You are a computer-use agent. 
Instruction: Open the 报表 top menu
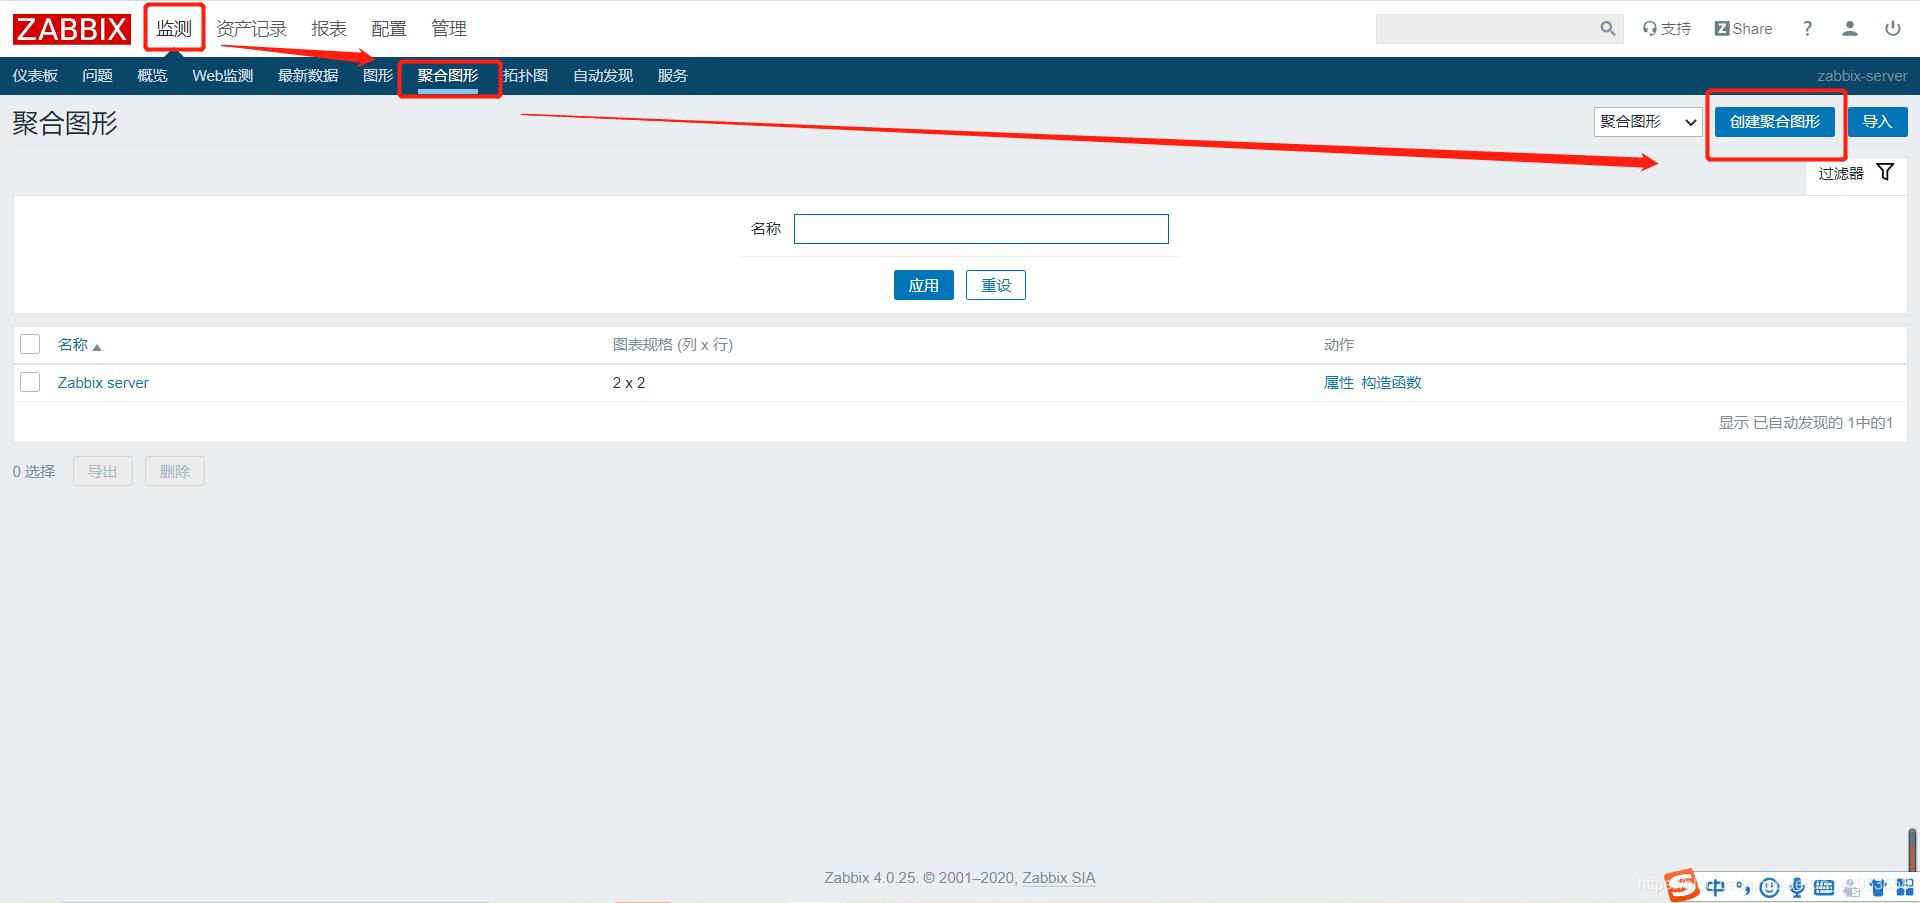pyautogui.click(x=329, y=29)
